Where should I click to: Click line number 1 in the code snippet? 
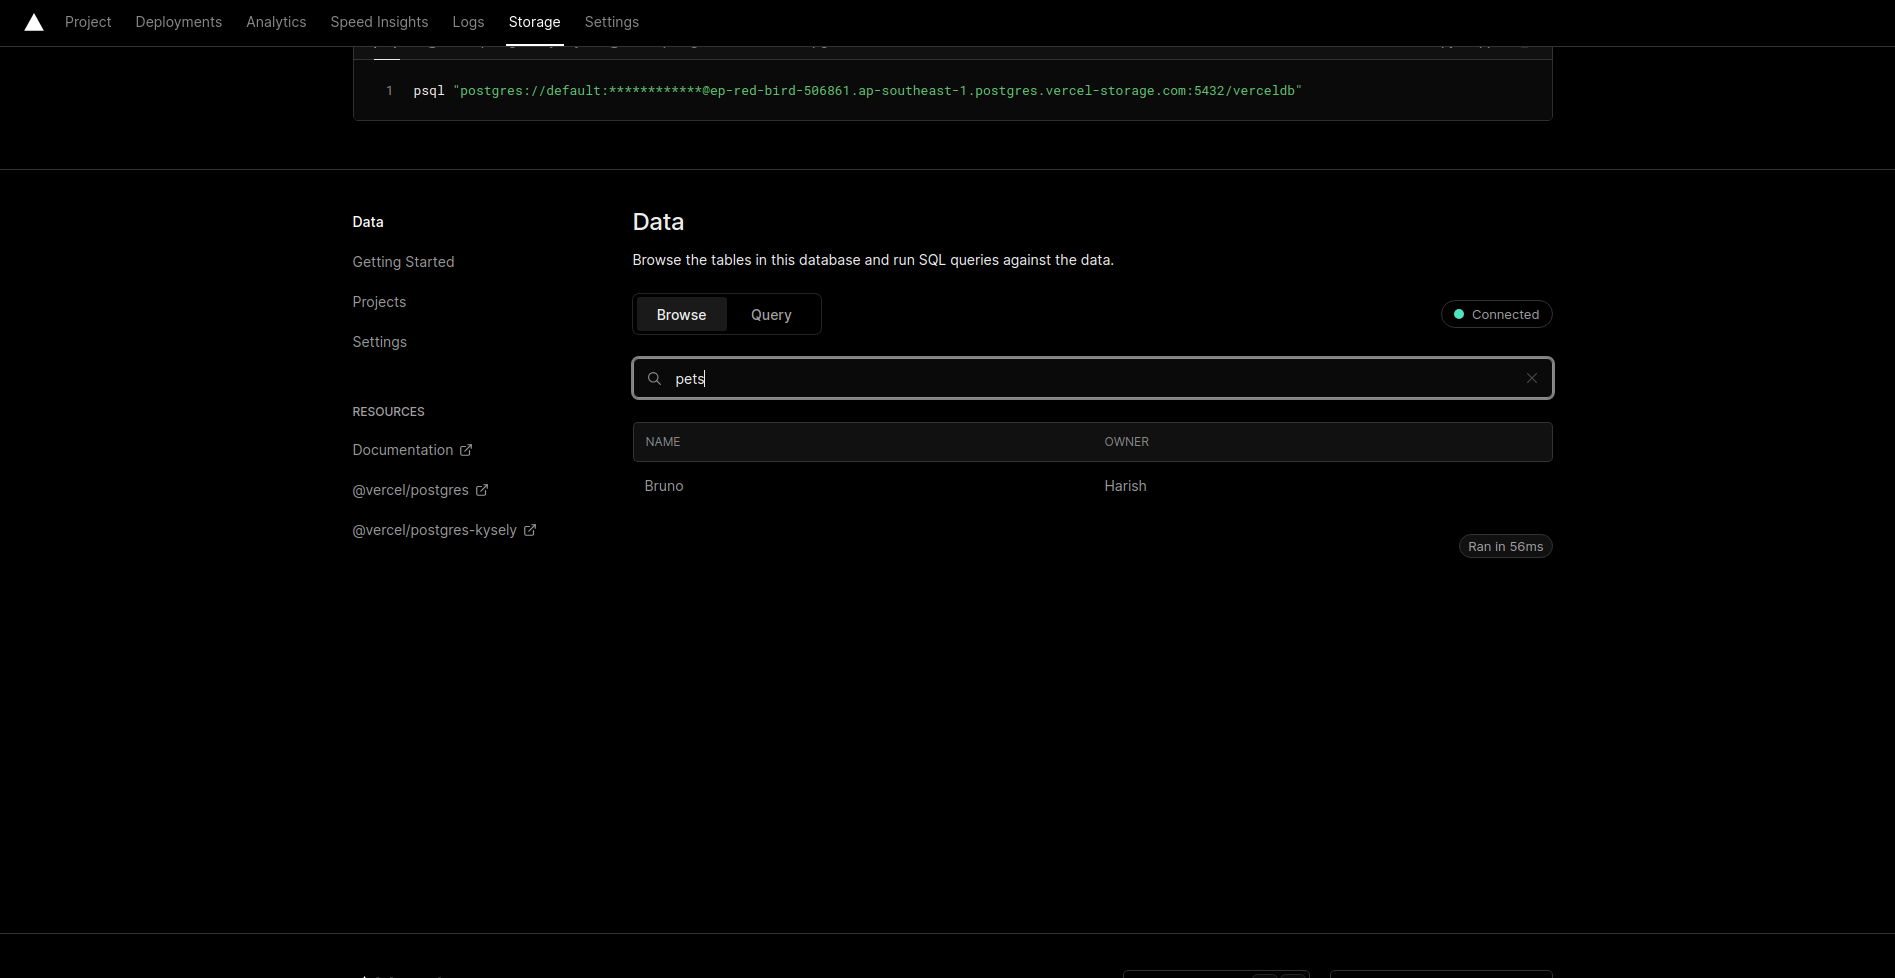[389, 91]
